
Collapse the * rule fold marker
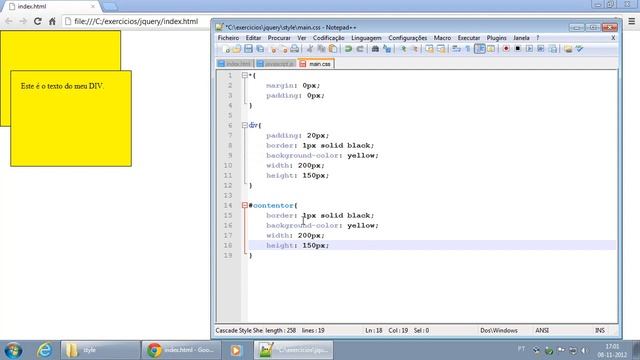click(244, 75)
